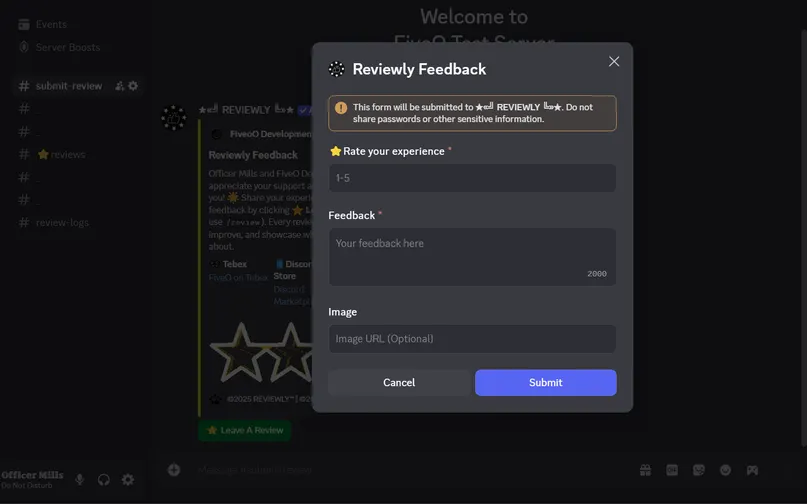This screenshot has width=807, height=504.
Task: Click the Leave A Review button
Action: 245,430
